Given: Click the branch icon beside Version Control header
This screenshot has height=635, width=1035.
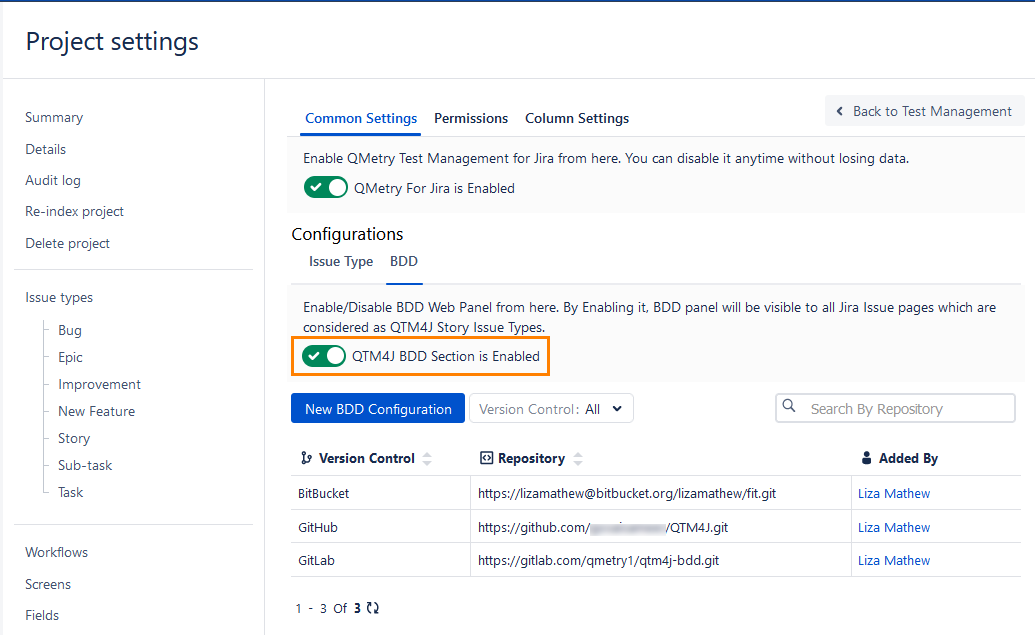Looking at the screenshot, I should [306, 458].
